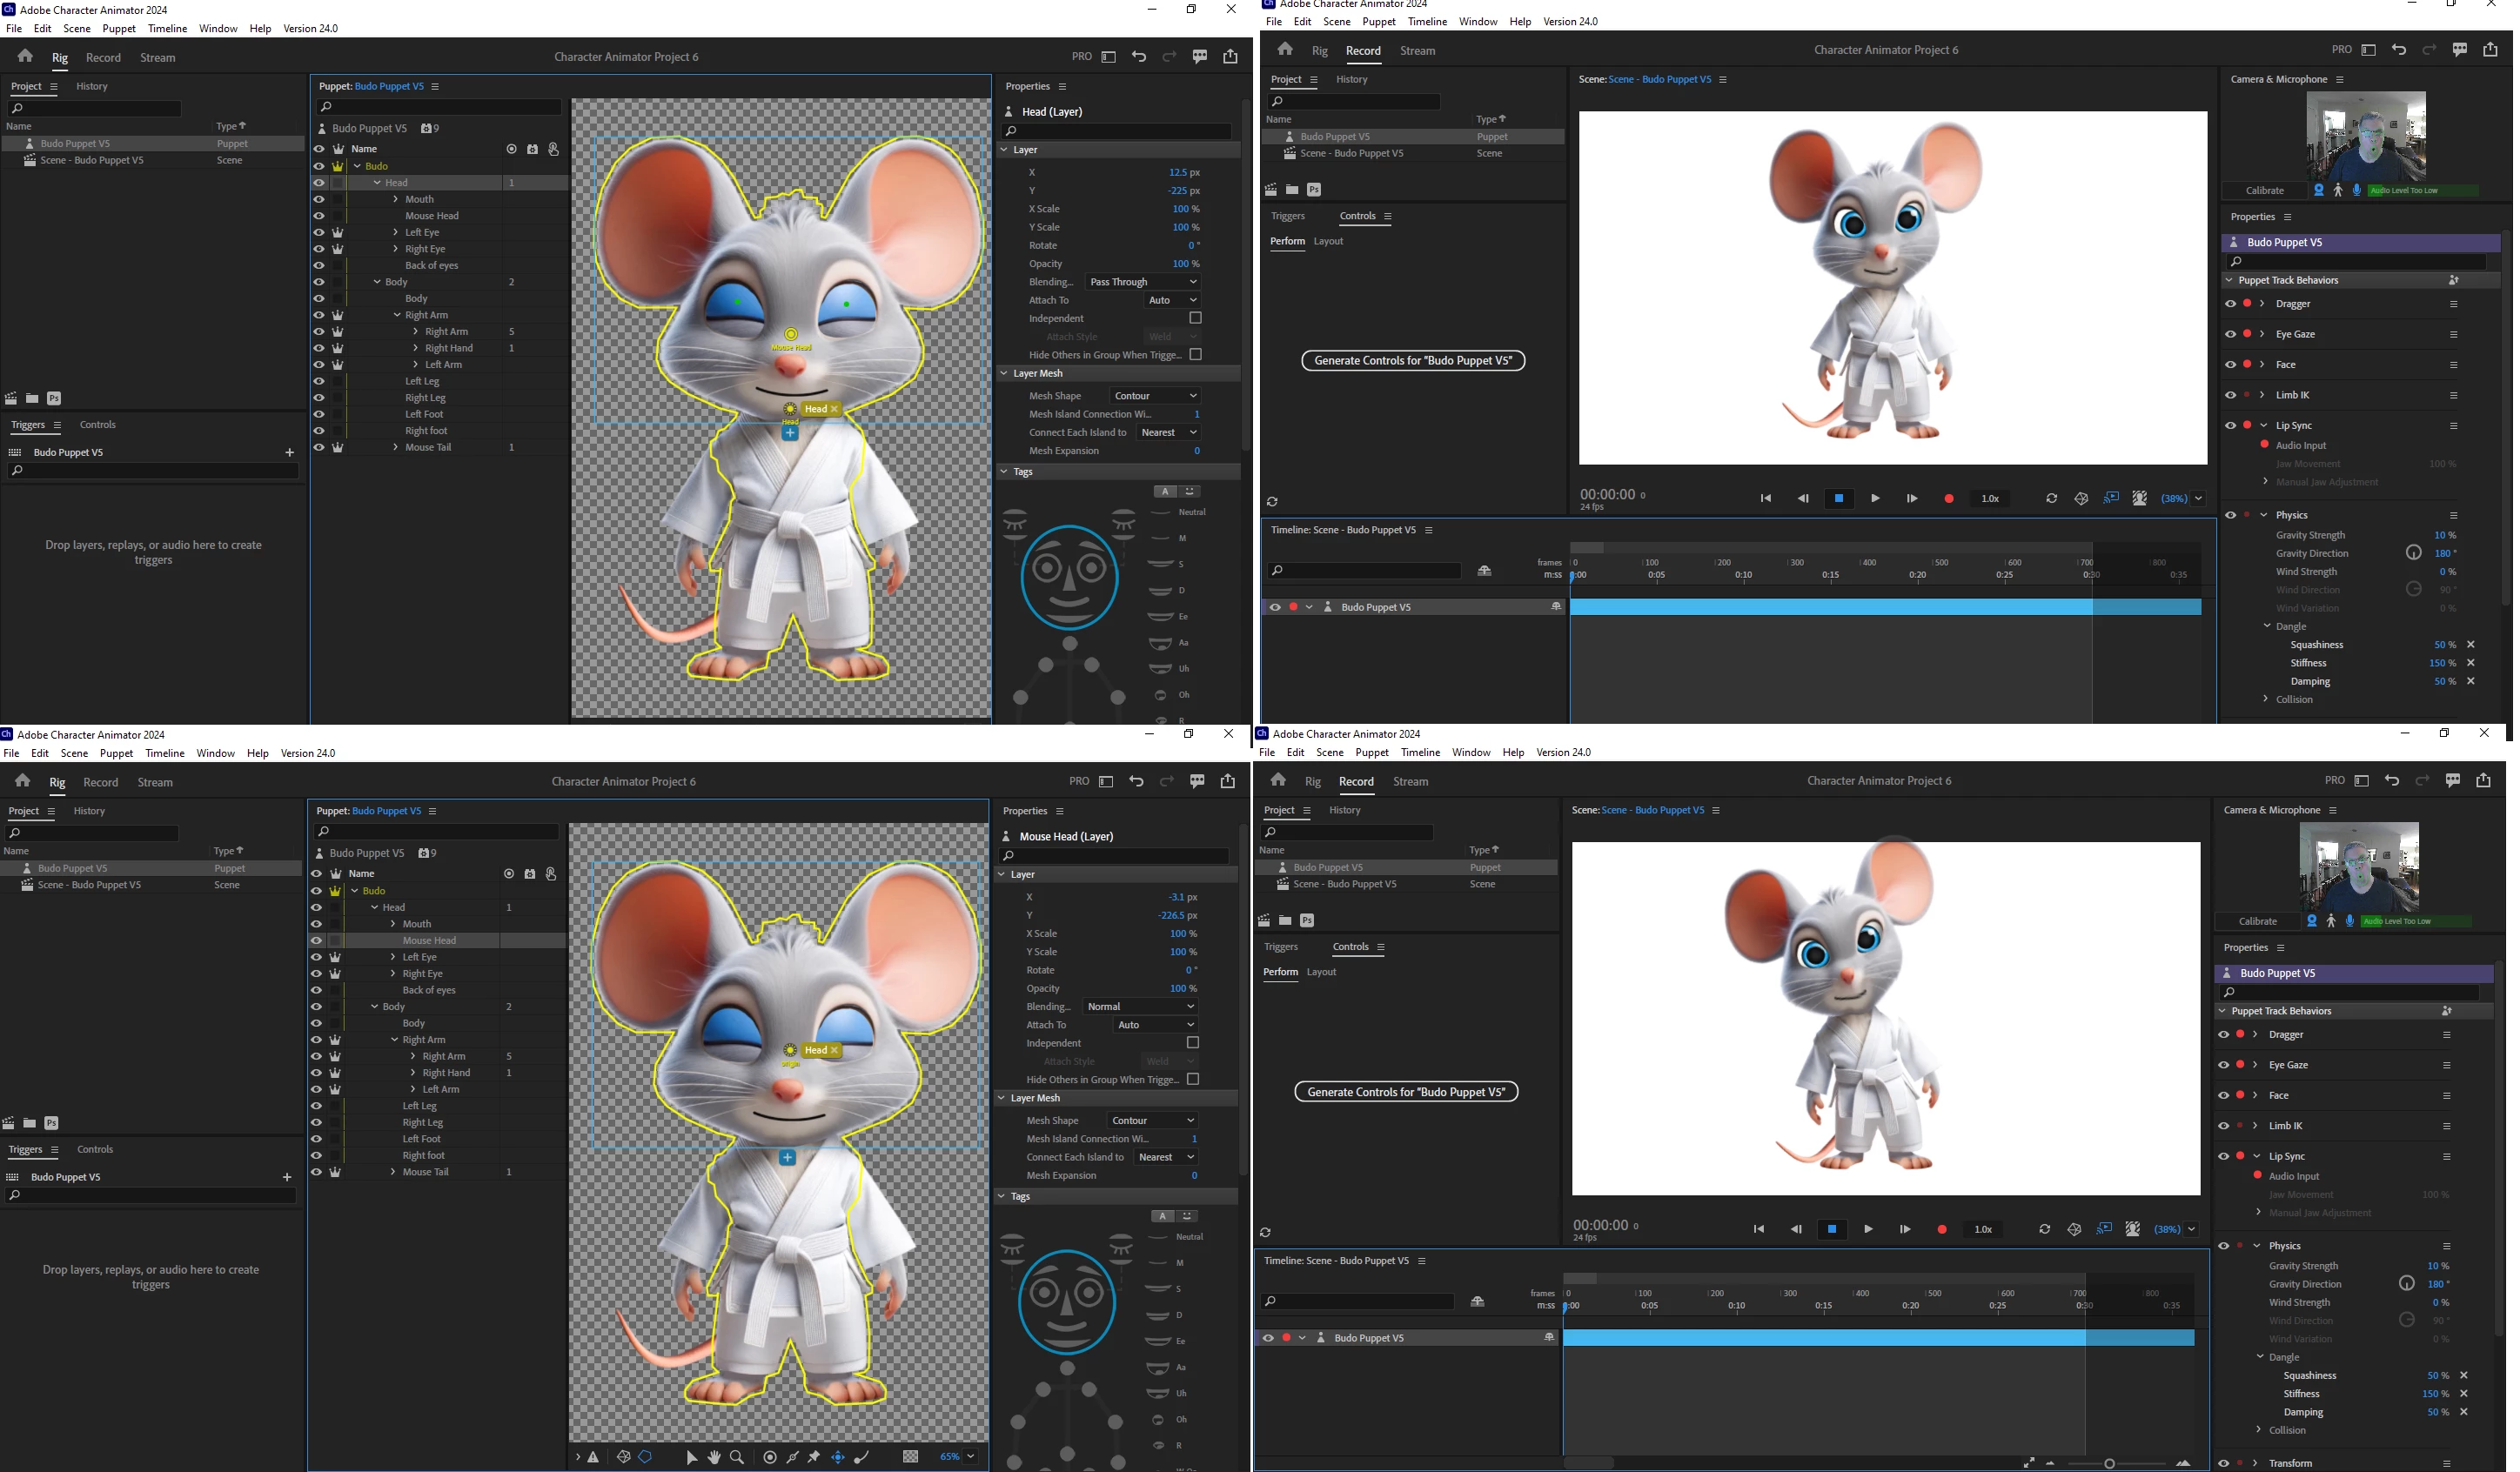This screenshot has height=1472, width=2520.
Task: Hide the Transform behavior via eye icon
Action: click(x=2223, y=1463)
